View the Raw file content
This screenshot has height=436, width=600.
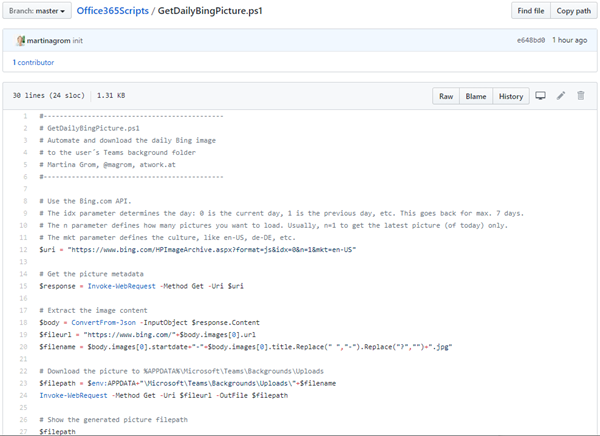pos(446,96)
